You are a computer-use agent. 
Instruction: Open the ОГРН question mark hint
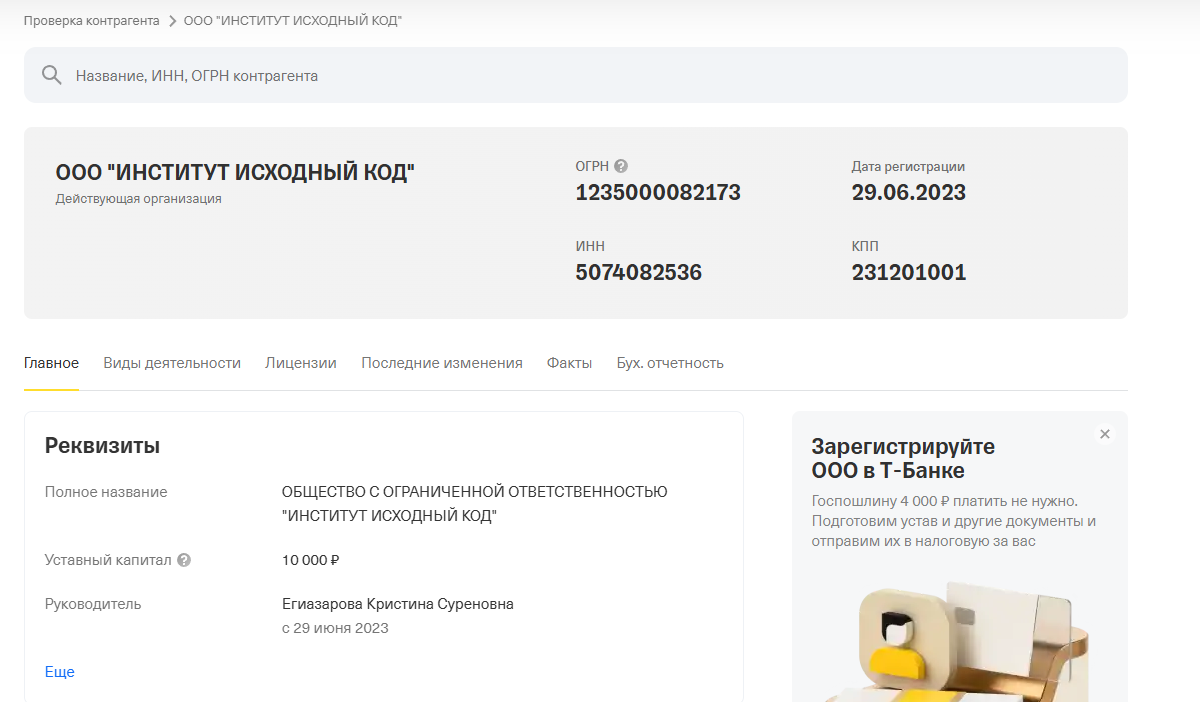pyautogui.click(x=623, y=166)
